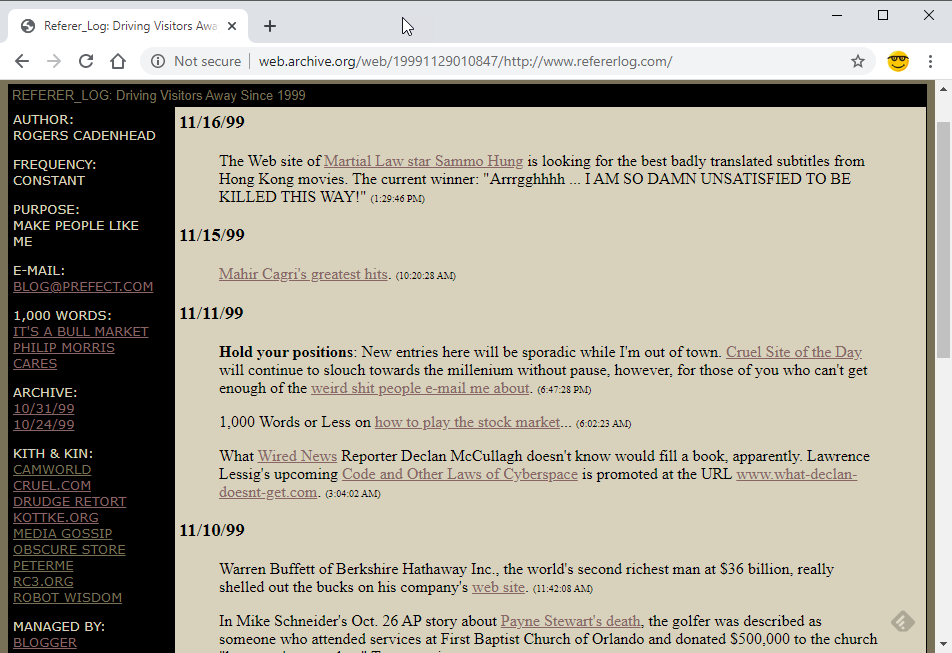Open the 10/24/99 archive
Viewport: 952px width, 653px height.
(x=44, y=424)
